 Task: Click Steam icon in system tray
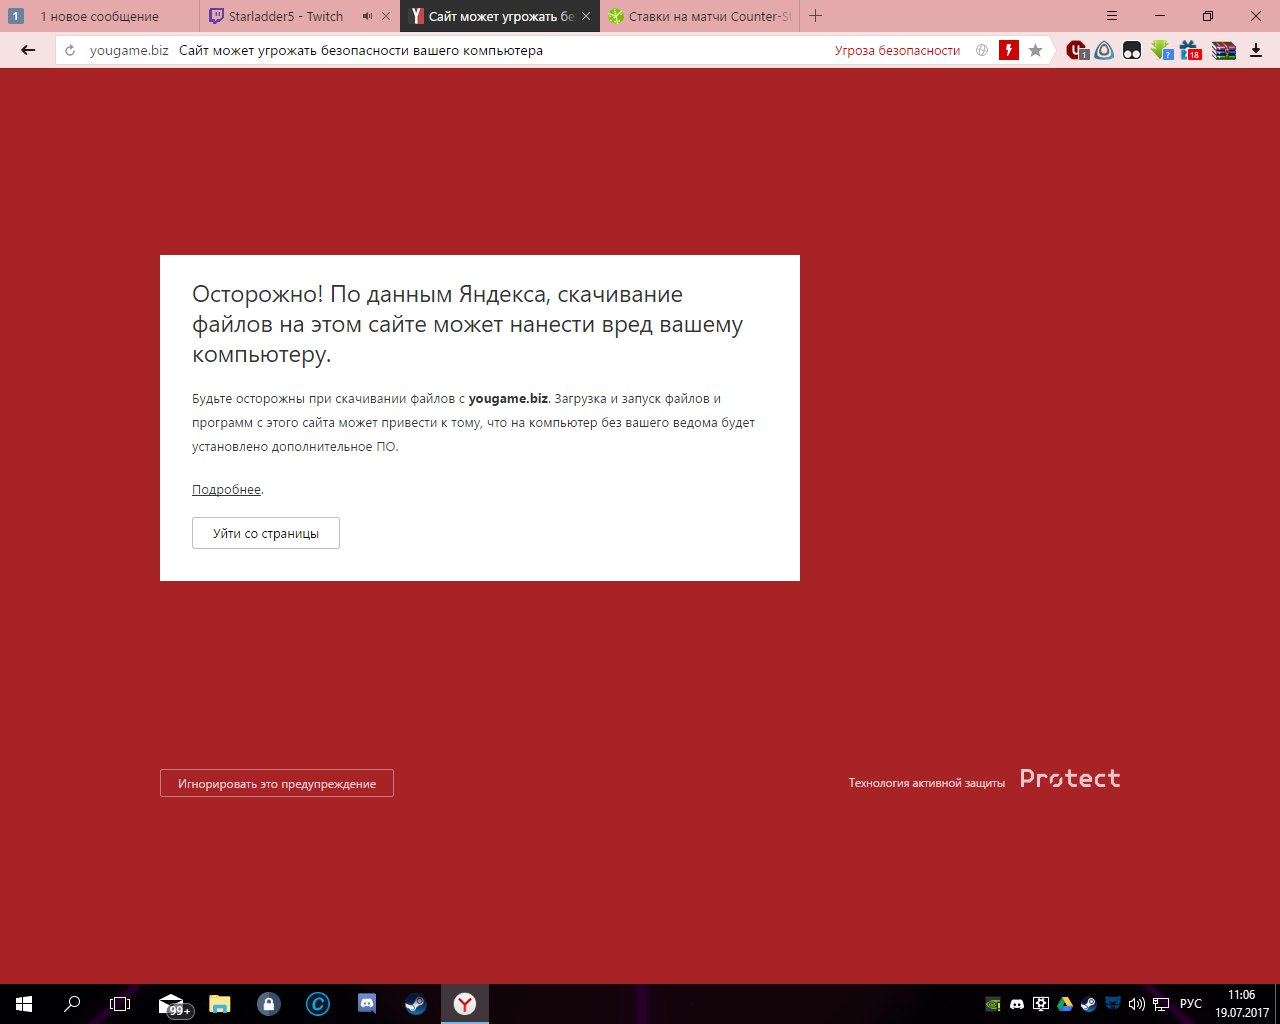[x=1088, y=1004]
